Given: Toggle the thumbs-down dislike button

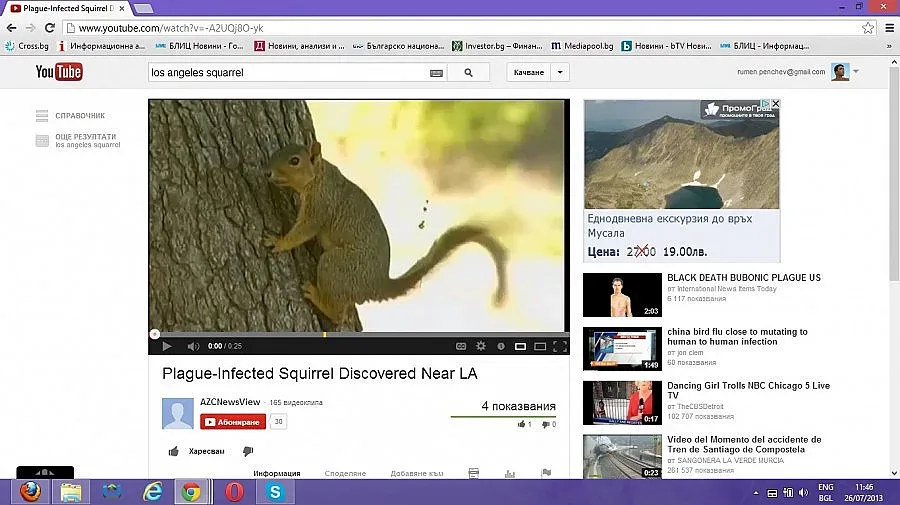Looking at the screenshot, I should point(248,451).
